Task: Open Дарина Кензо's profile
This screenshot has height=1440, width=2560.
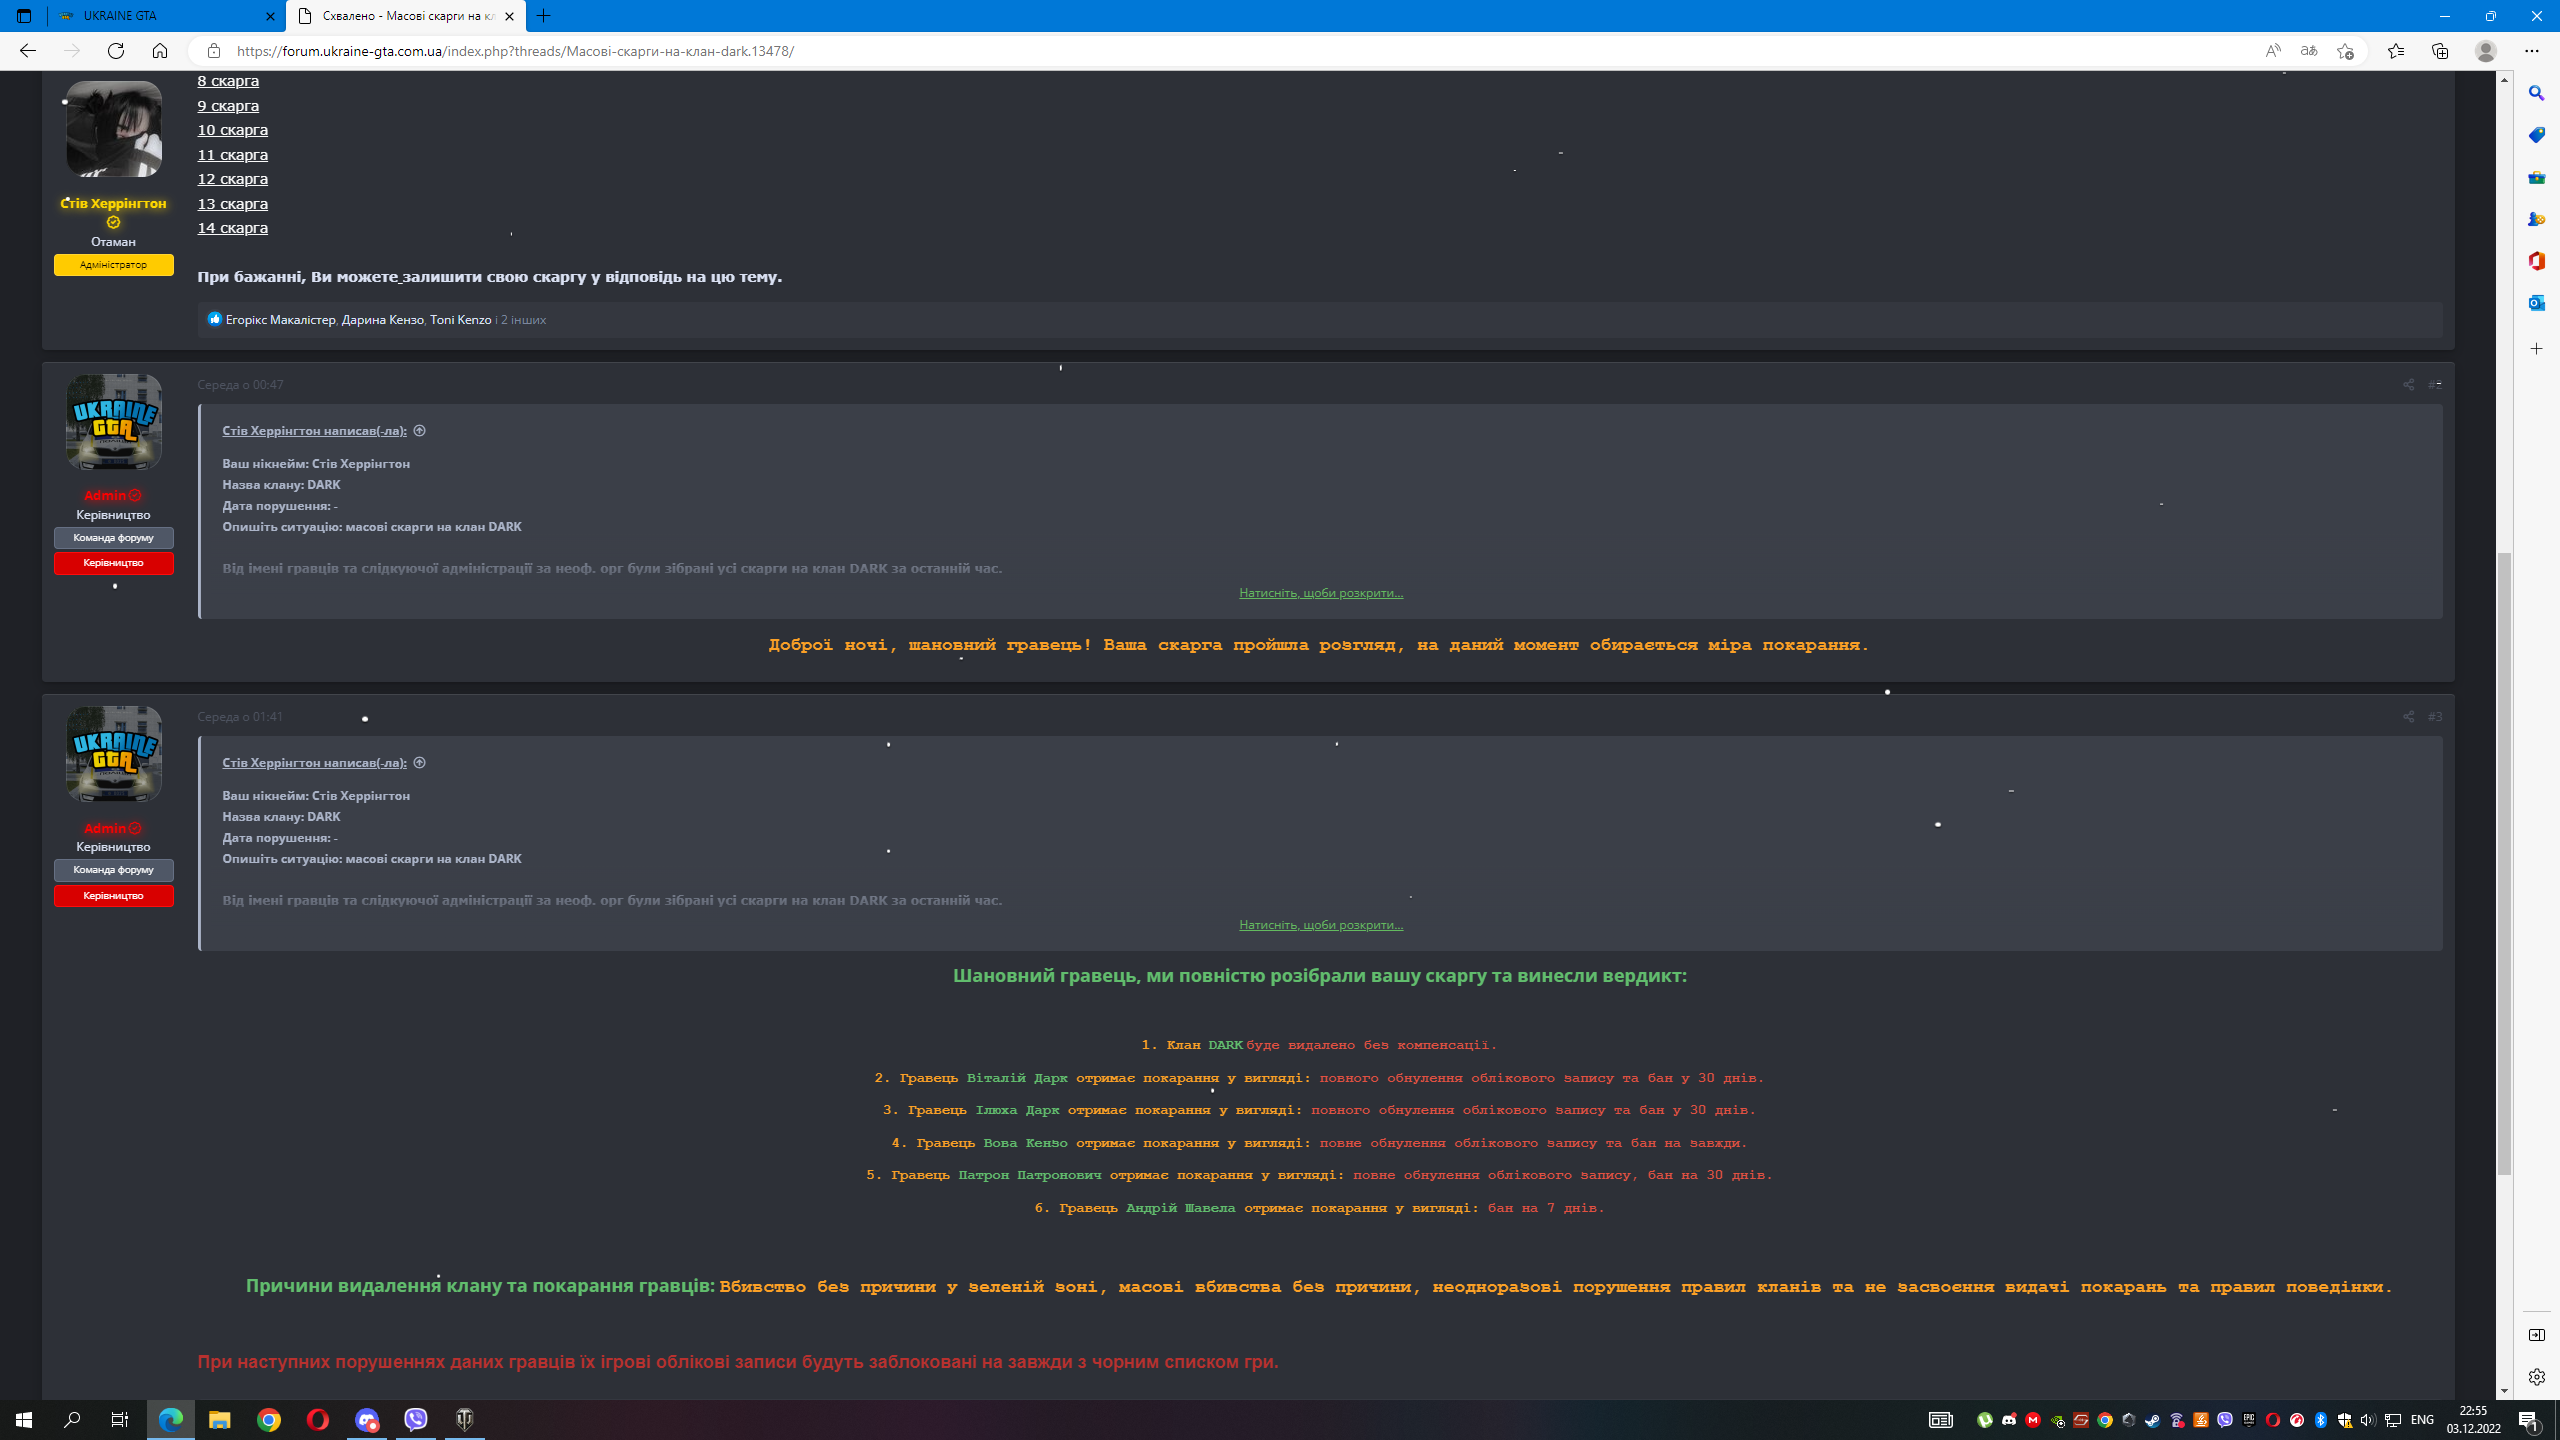Action: pos(382,320)
